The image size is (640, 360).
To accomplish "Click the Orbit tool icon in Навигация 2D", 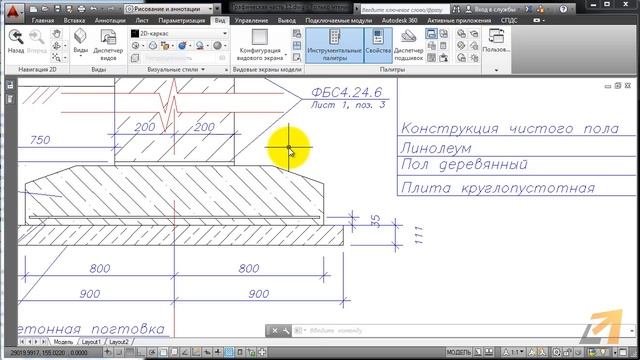I will click(56, 45).
